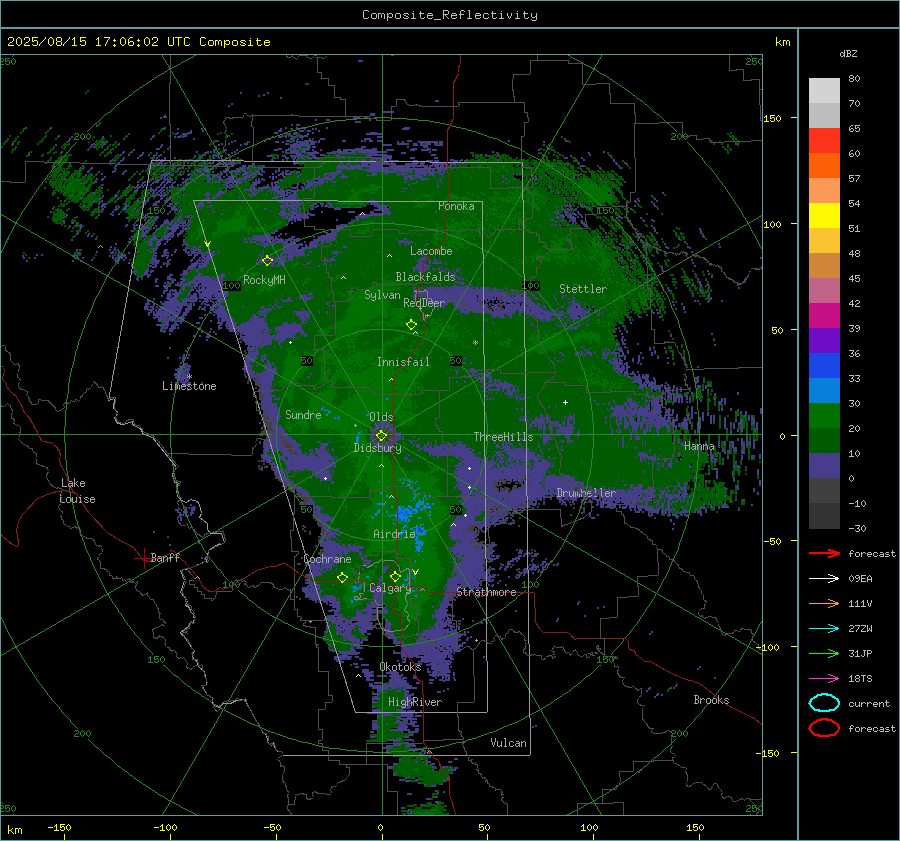Click the Brooks label
Screen dimensions: 900x841
711,700
